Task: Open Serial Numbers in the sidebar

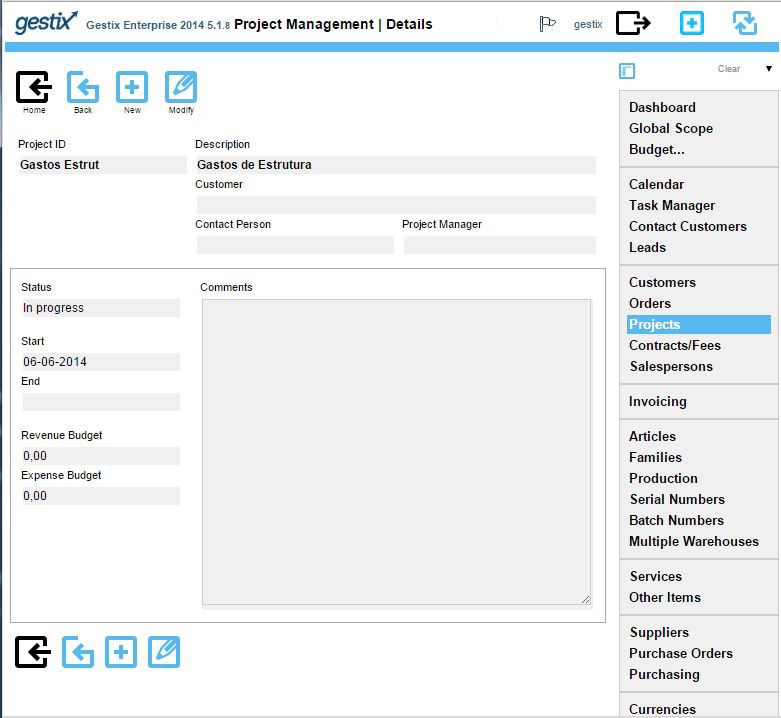Action: 677,499
